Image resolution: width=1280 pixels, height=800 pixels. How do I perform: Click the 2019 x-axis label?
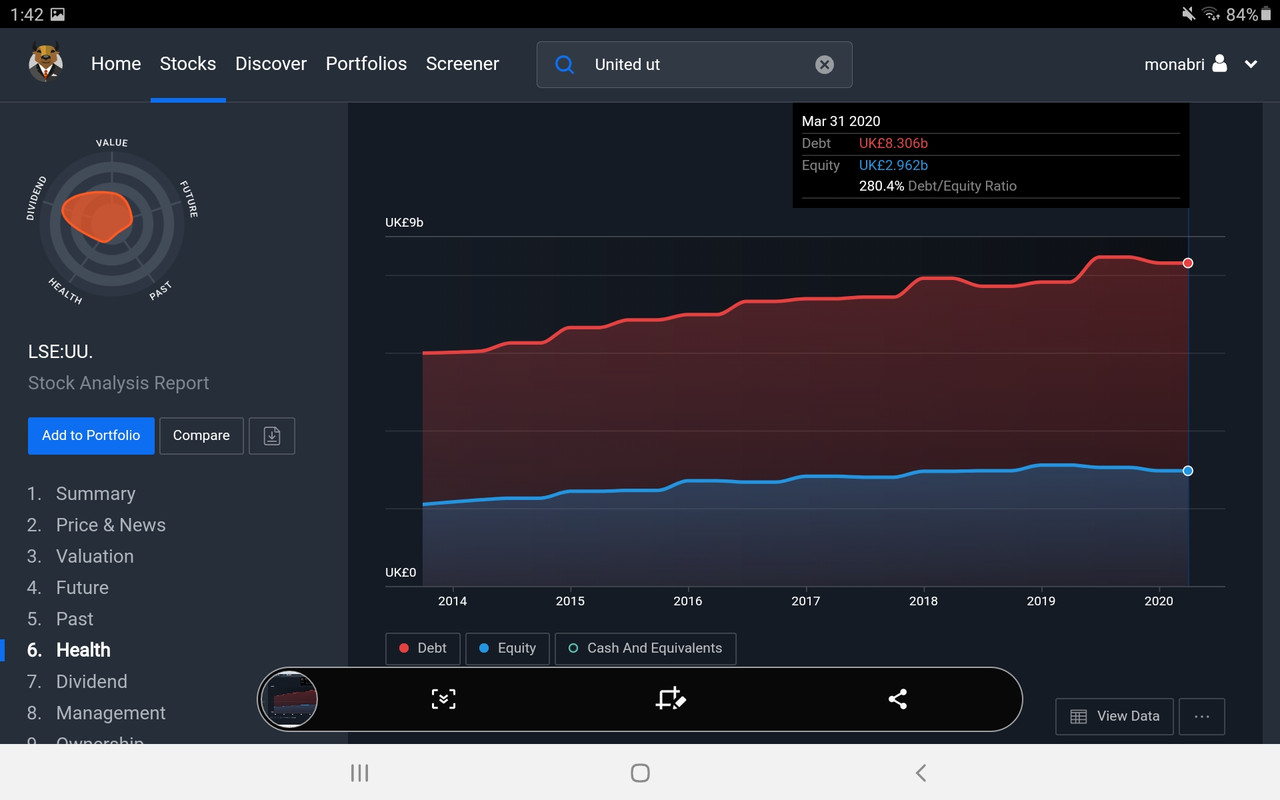[x=1041, y=601]
